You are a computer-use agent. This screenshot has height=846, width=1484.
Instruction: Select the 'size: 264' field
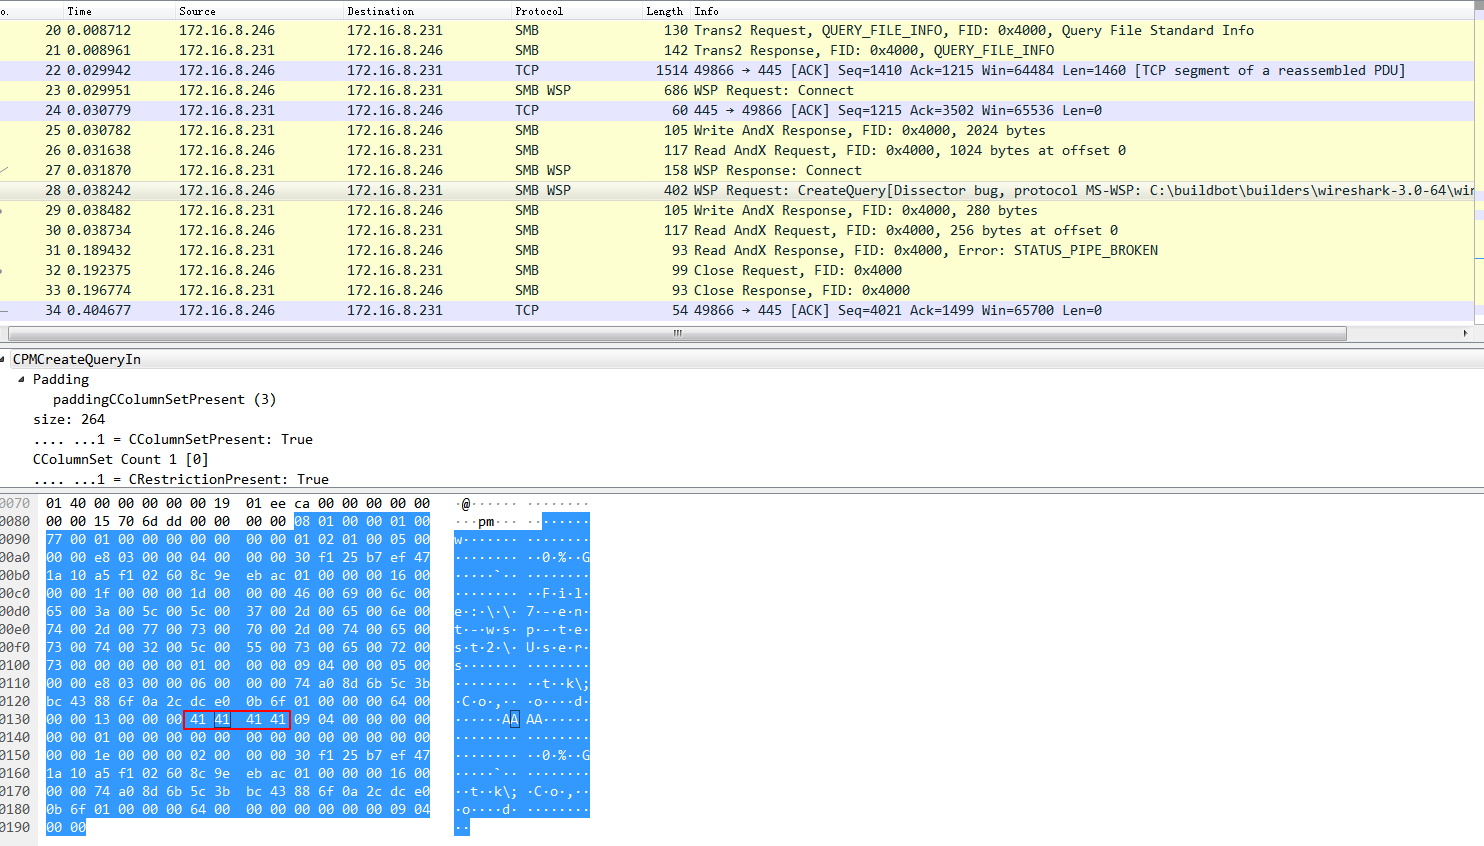pyautogui.click(x=69, y=419)
